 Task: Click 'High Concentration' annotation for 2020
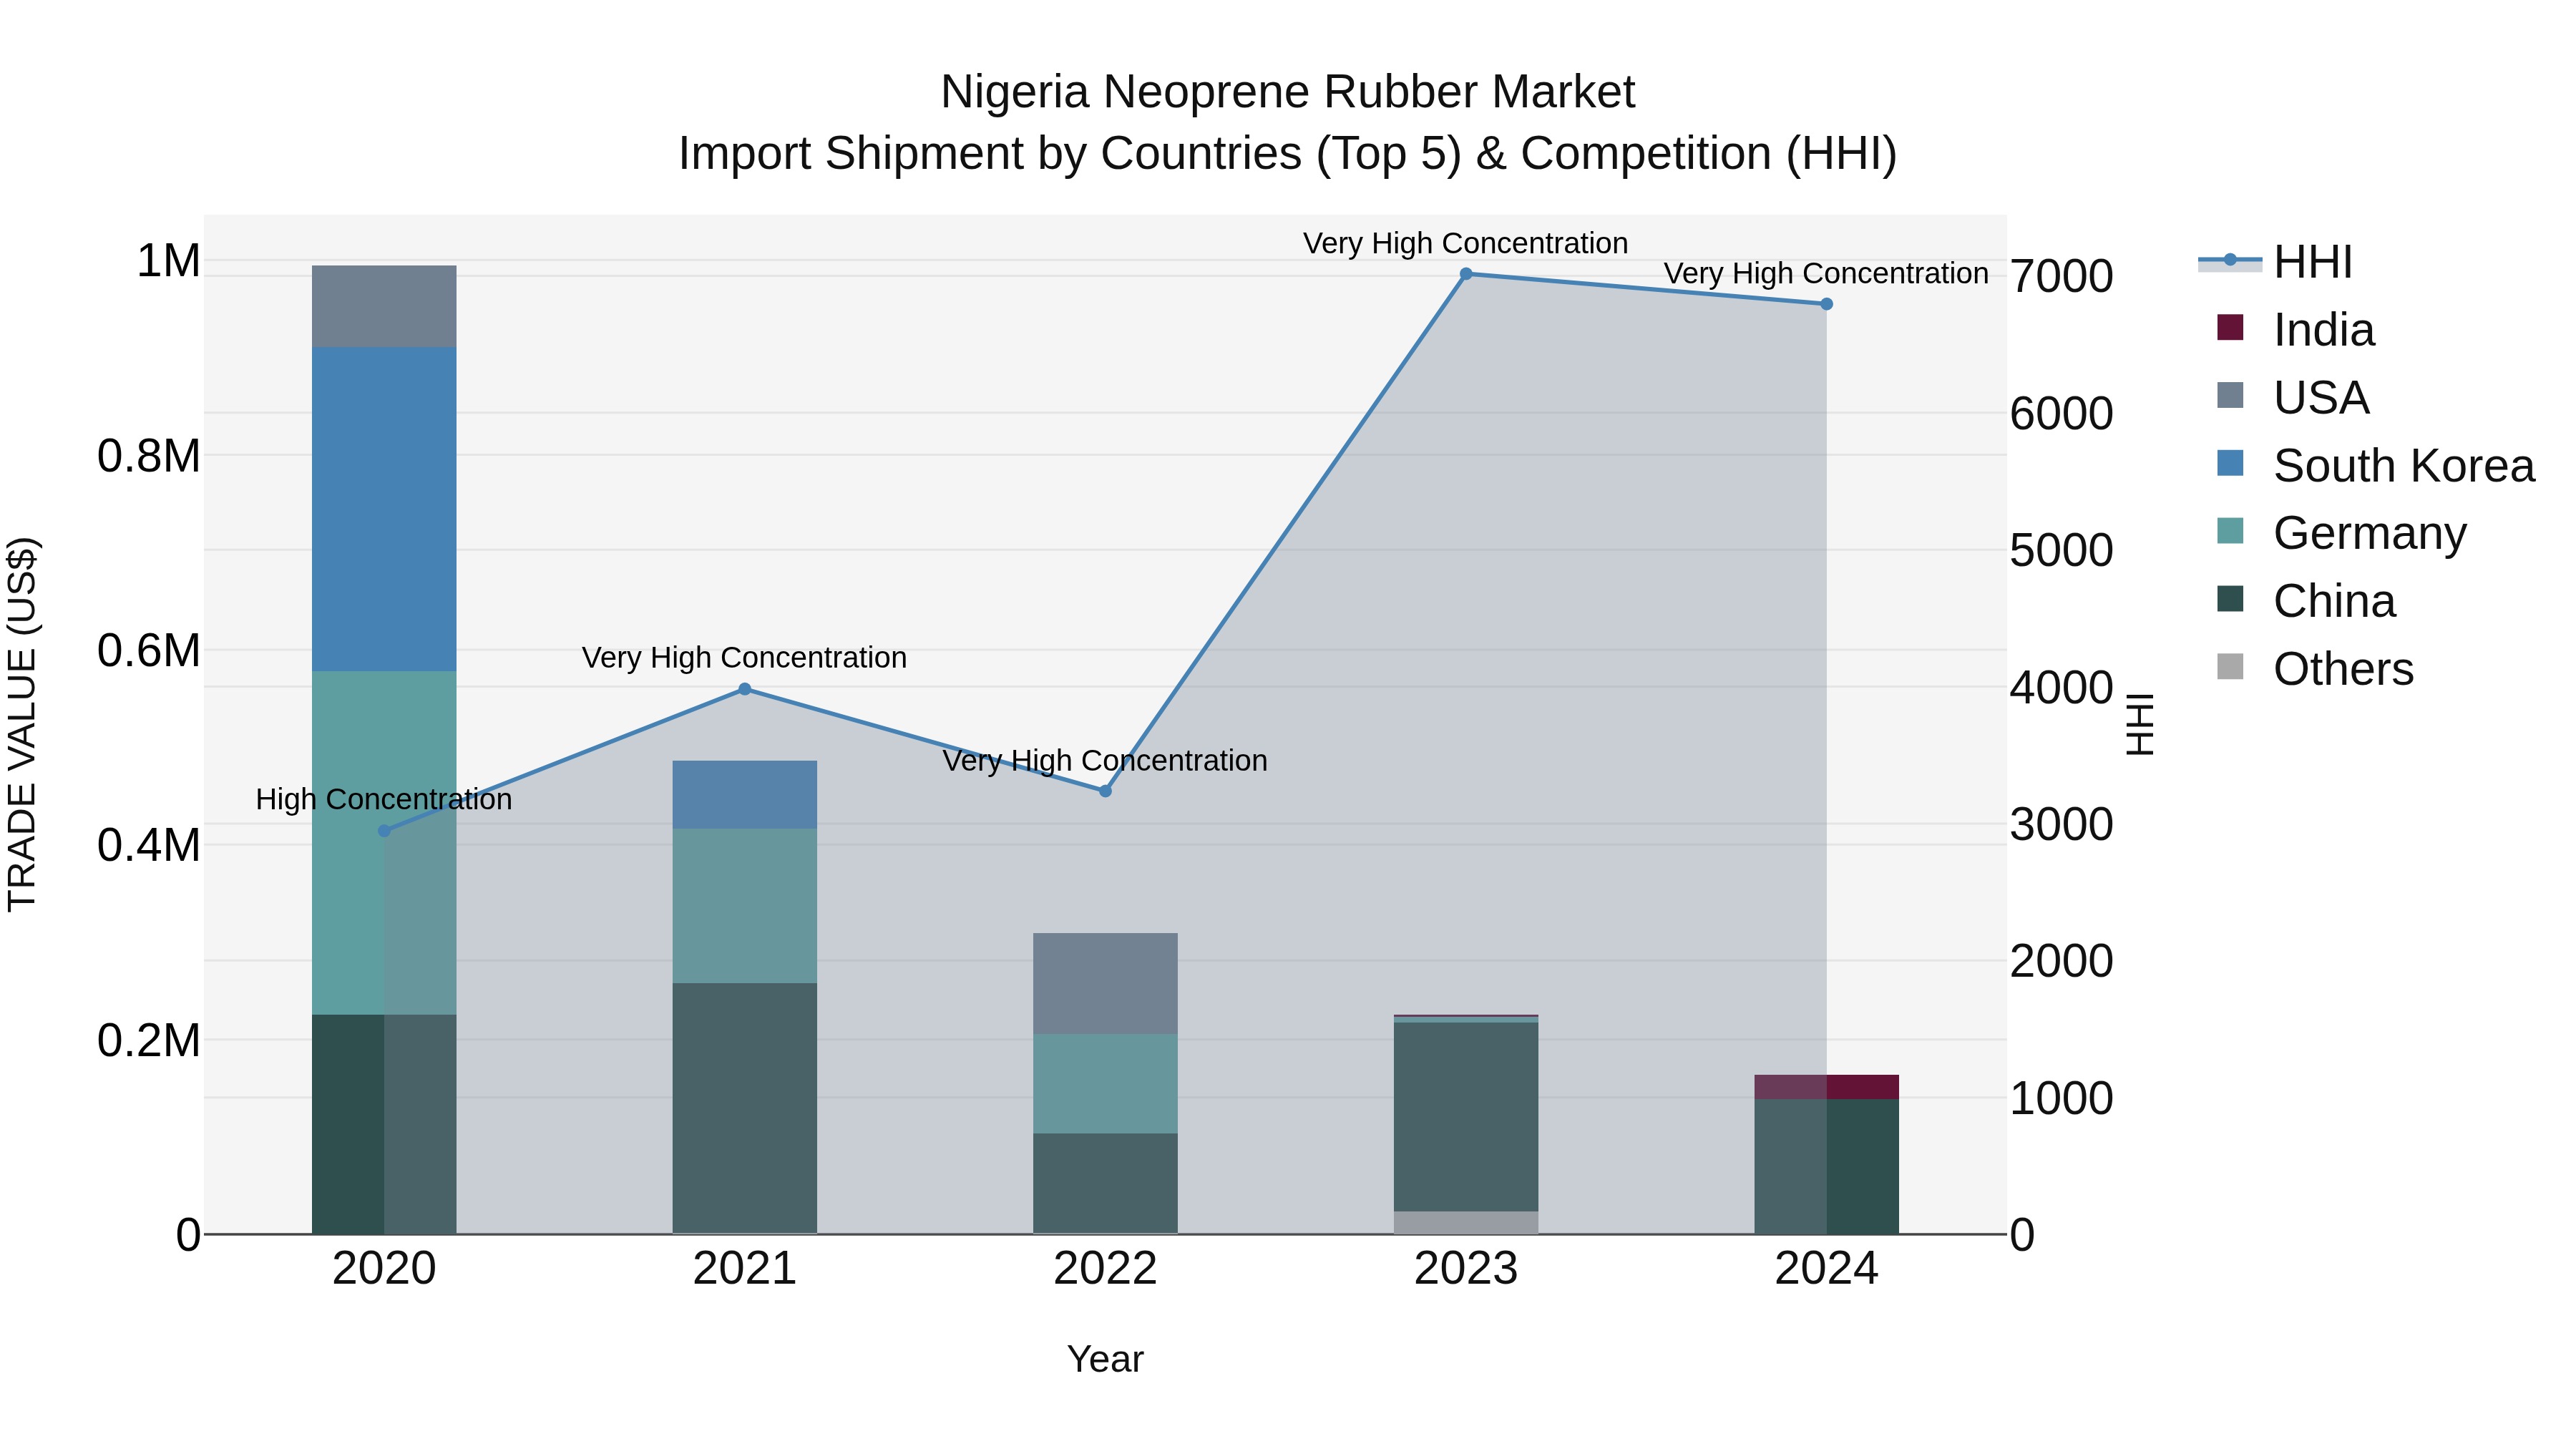[x=384, y=800]
